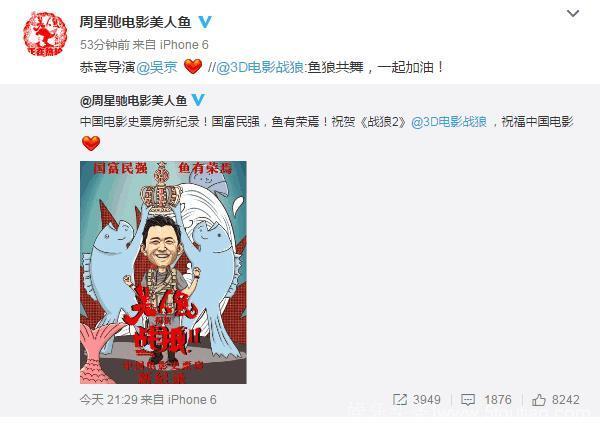The height and width of the screenshot is (423, 600).
Task: Enlarge the Wolf Warrior cartoon poster image
Action: tap(163, 272)
